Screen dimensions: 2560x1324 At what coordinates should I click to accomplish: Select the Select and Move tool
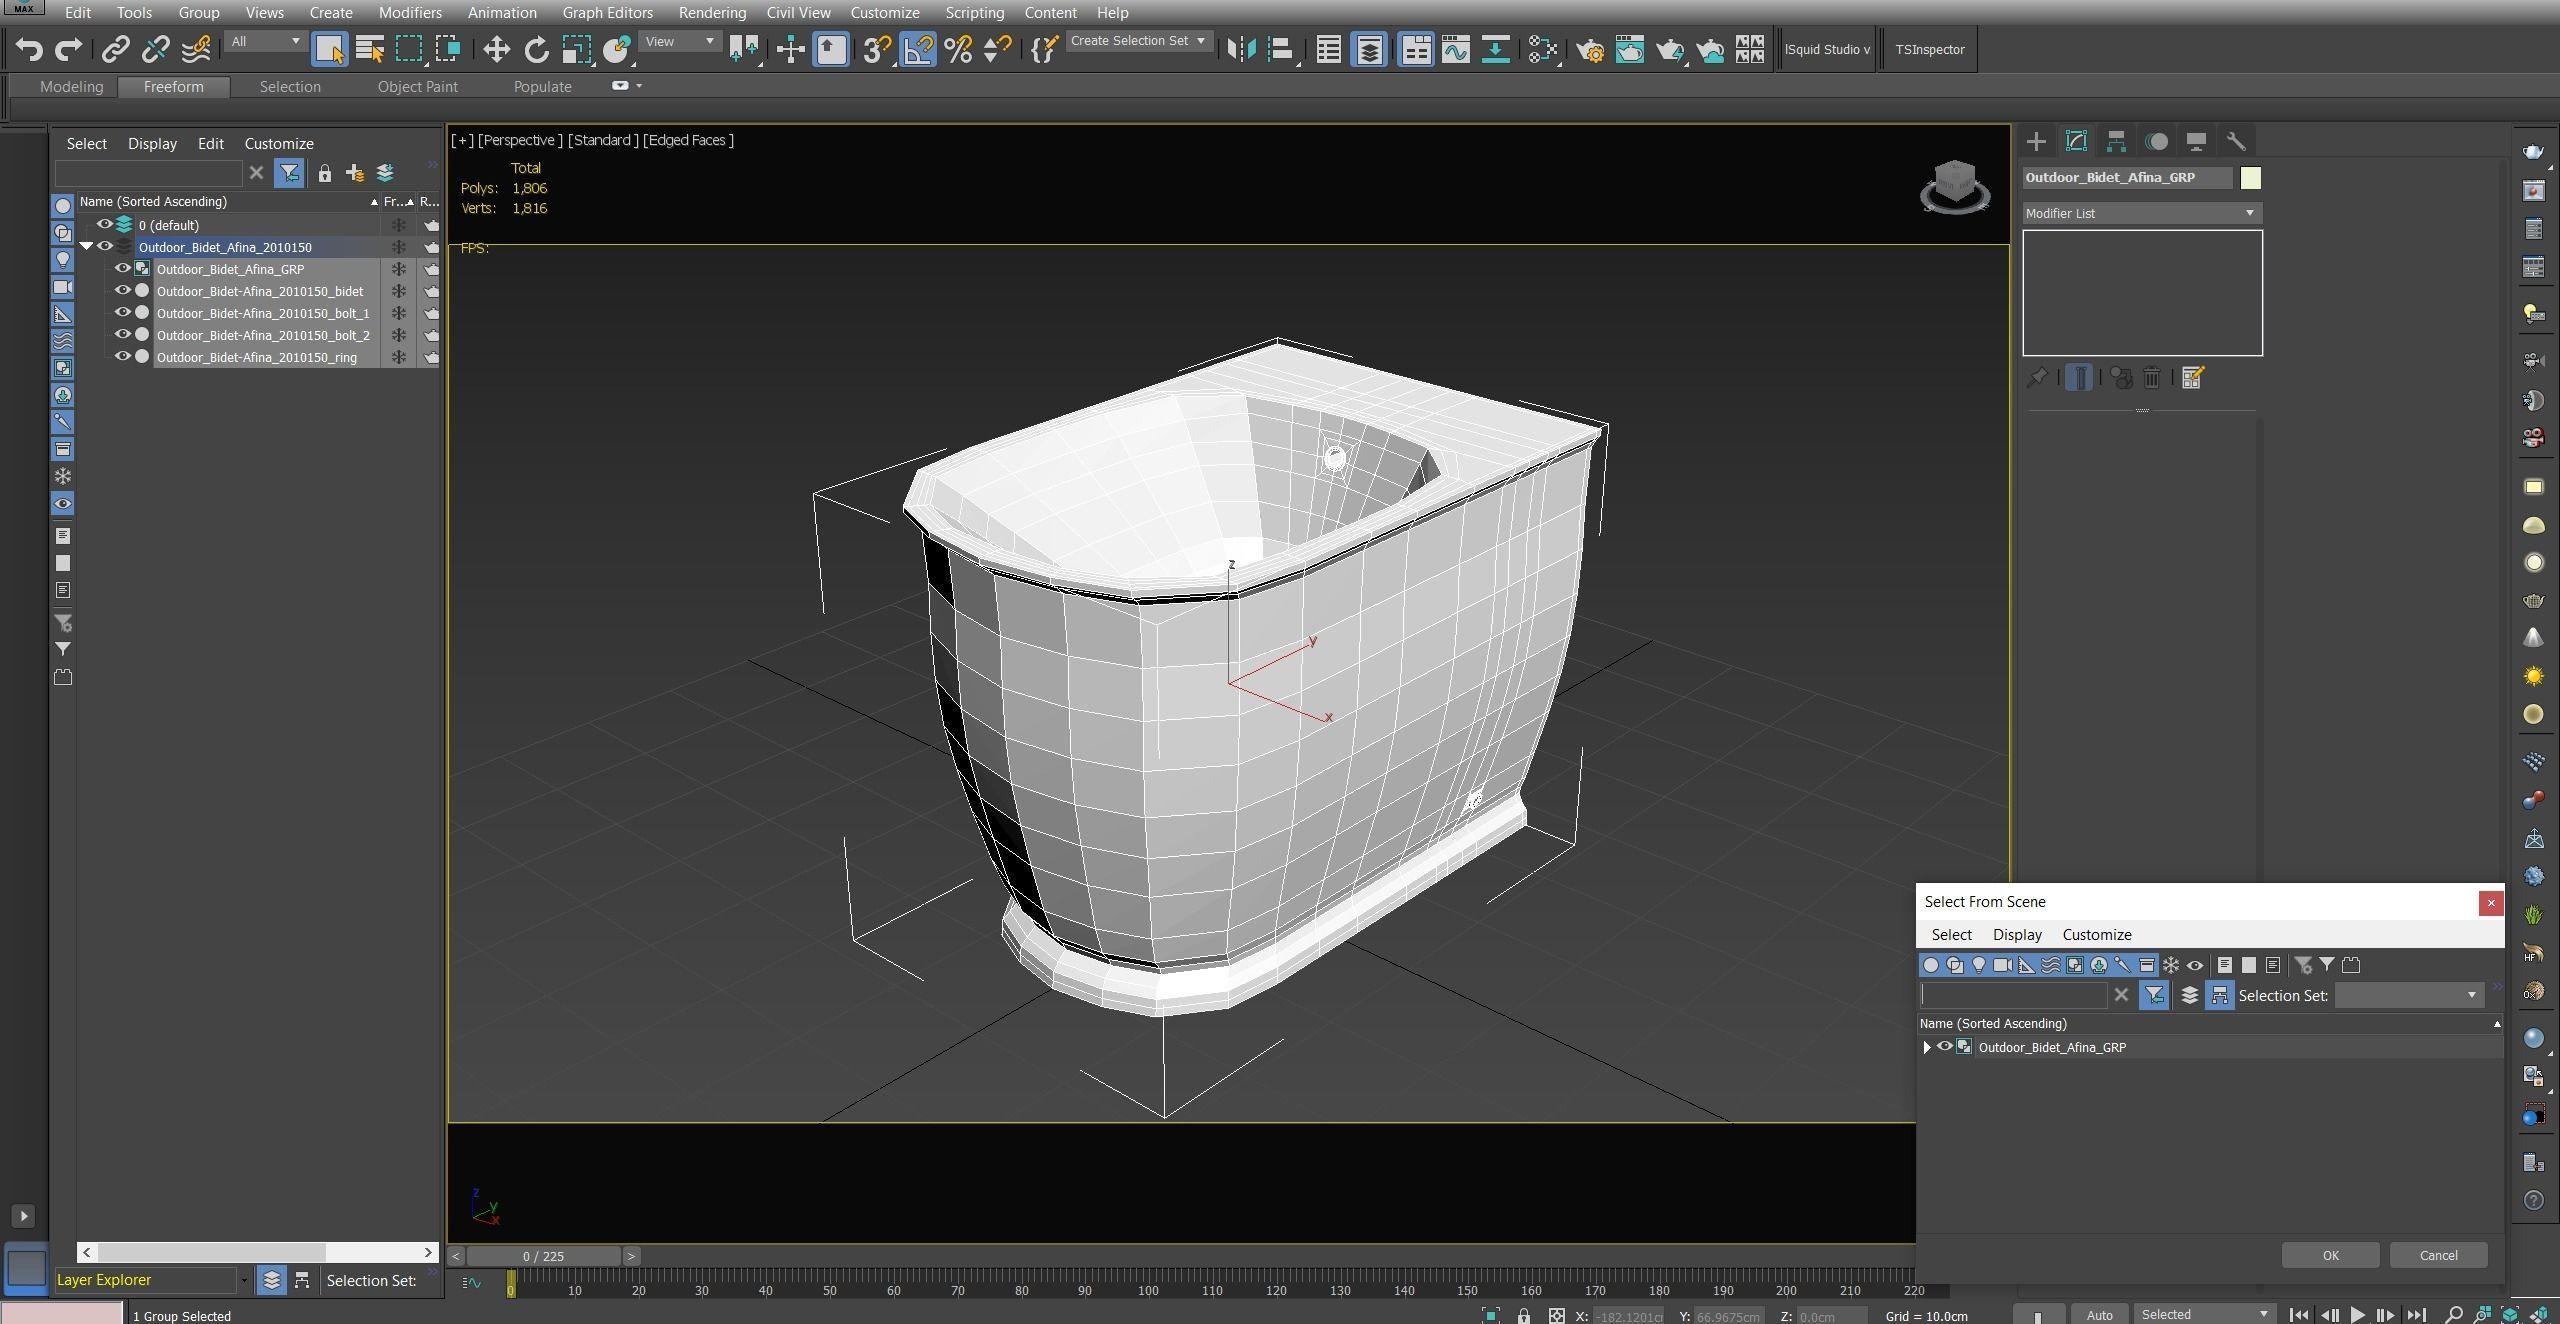[496, 49]
